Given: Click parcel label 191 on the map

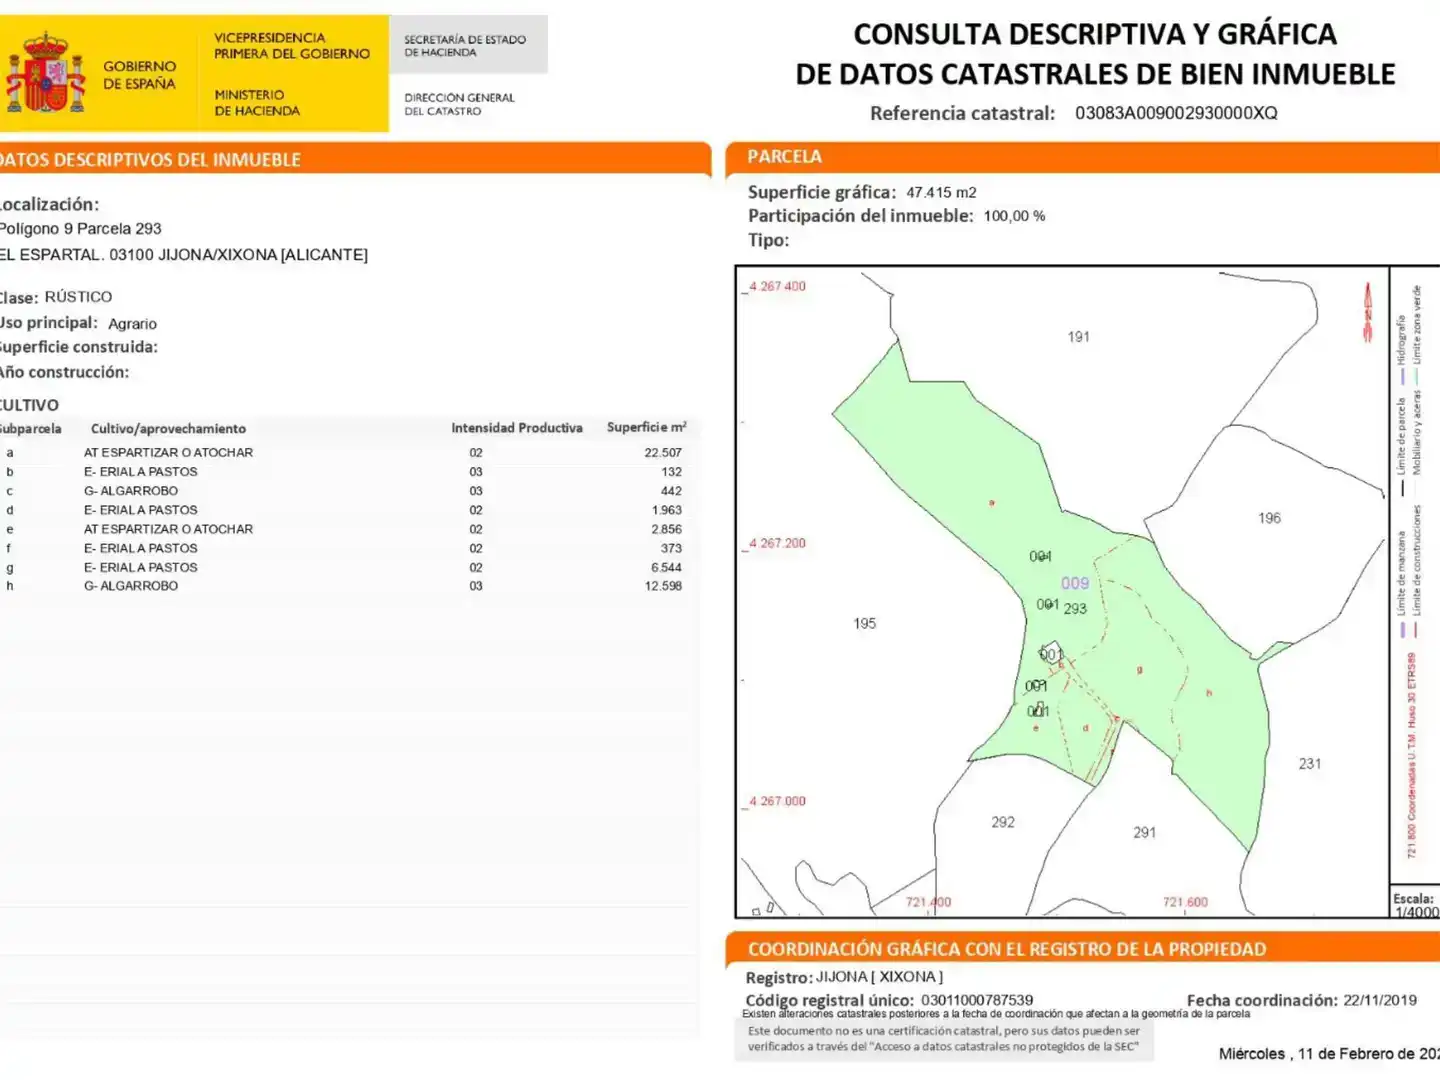Looking at the screenshot, I should 1078,337.
